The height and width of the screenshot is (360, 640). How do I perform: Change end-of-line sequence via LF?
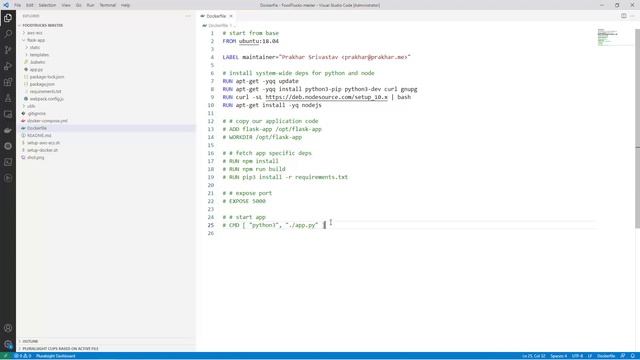[590, 356]
